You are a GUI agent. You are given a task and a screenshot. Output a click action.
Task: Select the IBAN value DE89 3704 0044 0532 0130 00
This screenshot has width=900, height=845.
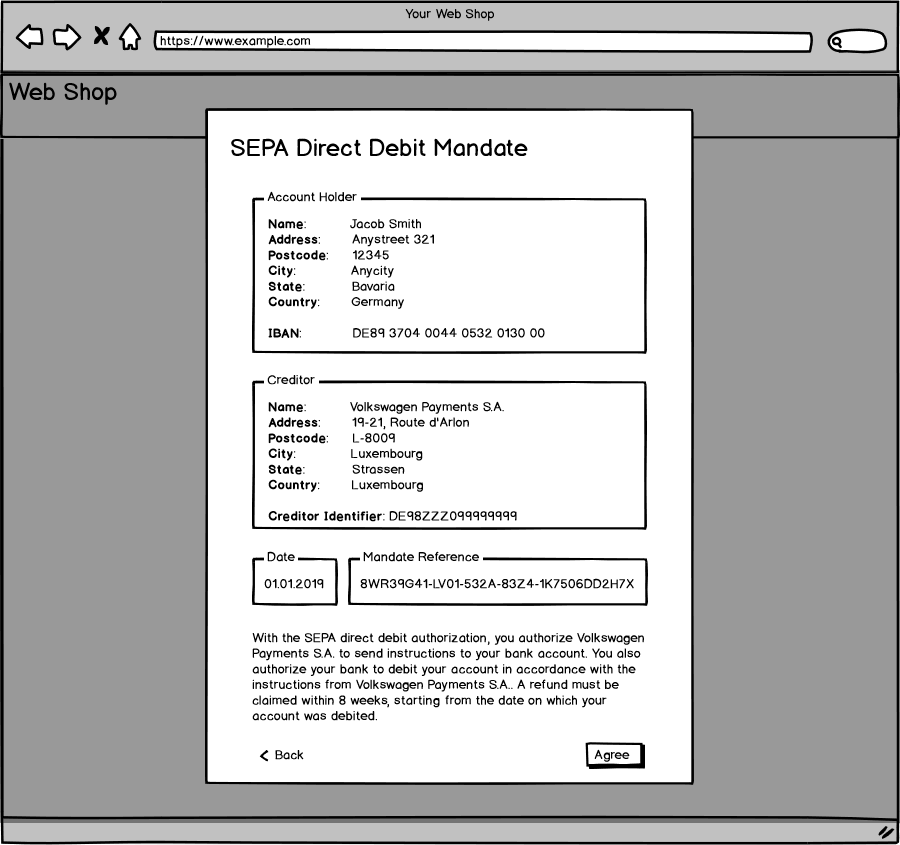click(448, 333)
